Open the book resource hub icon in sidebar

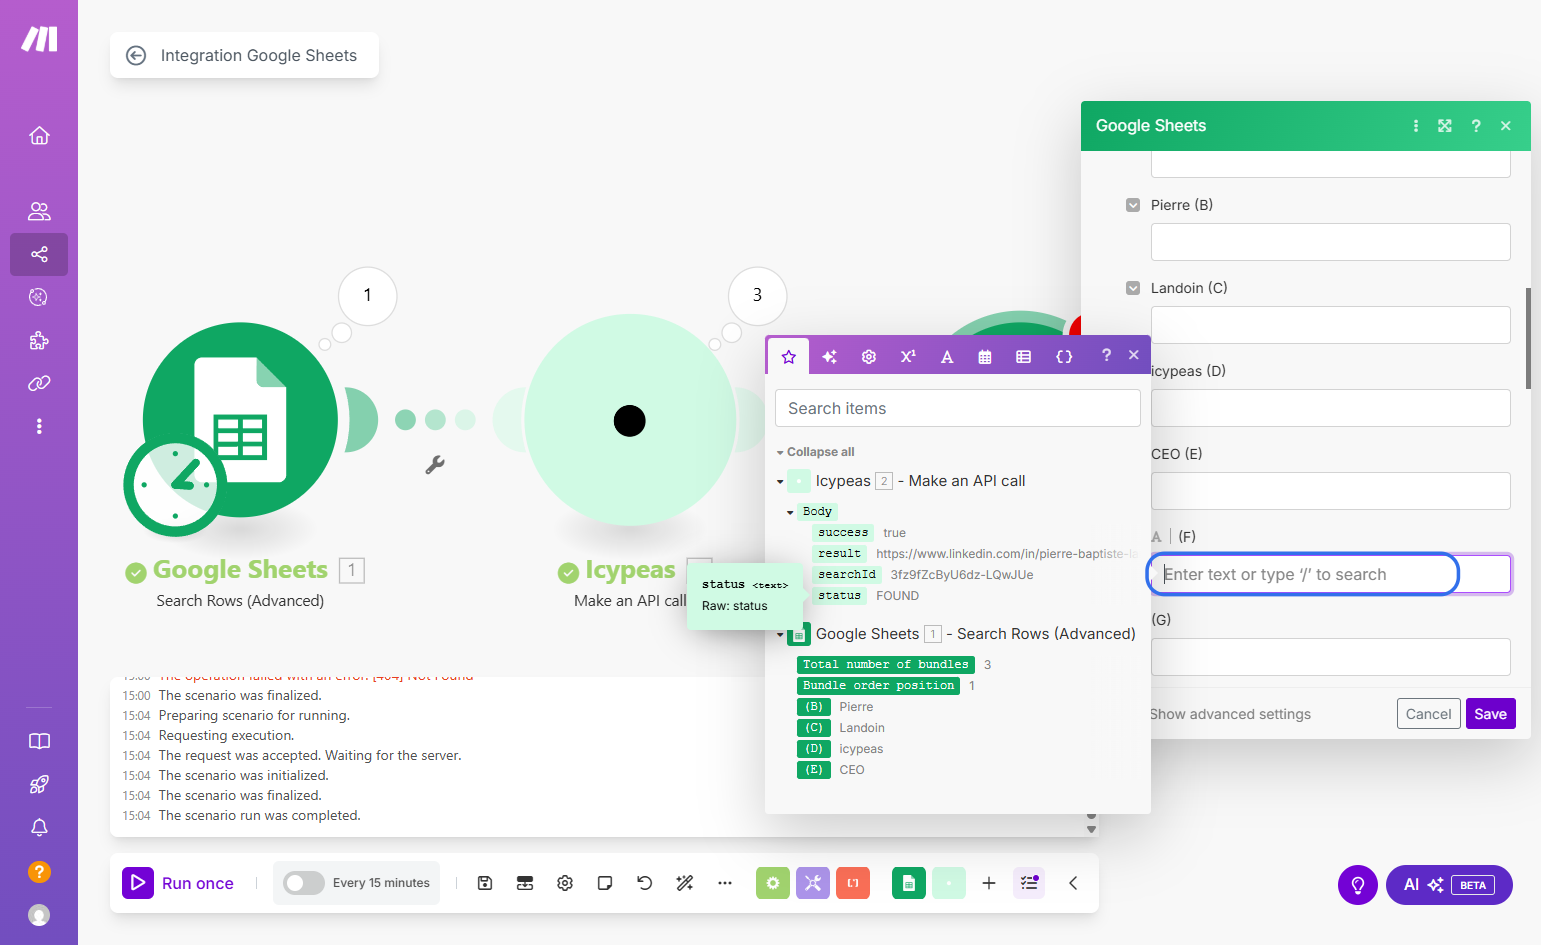pyautogui.click(x=39, y=741)
